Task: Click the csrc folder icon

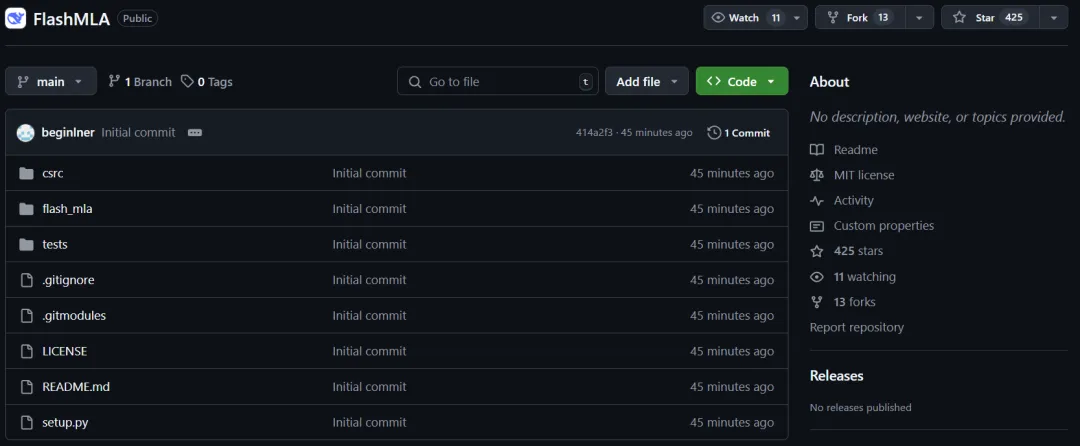Action: tap(26, 173)
